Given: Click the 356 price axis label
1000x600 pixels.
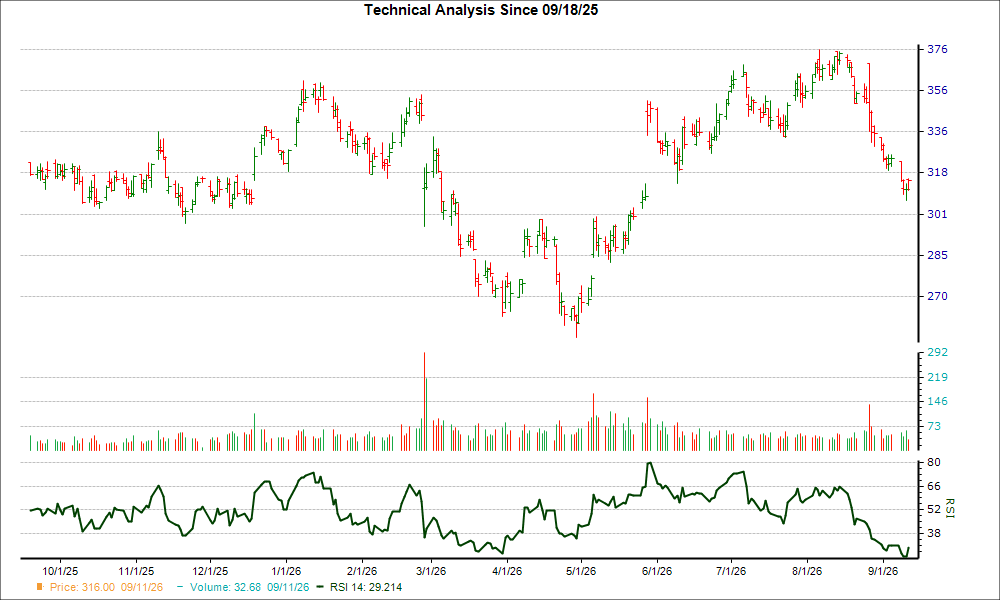Looking at the screenshot, I should click(937, 90).
